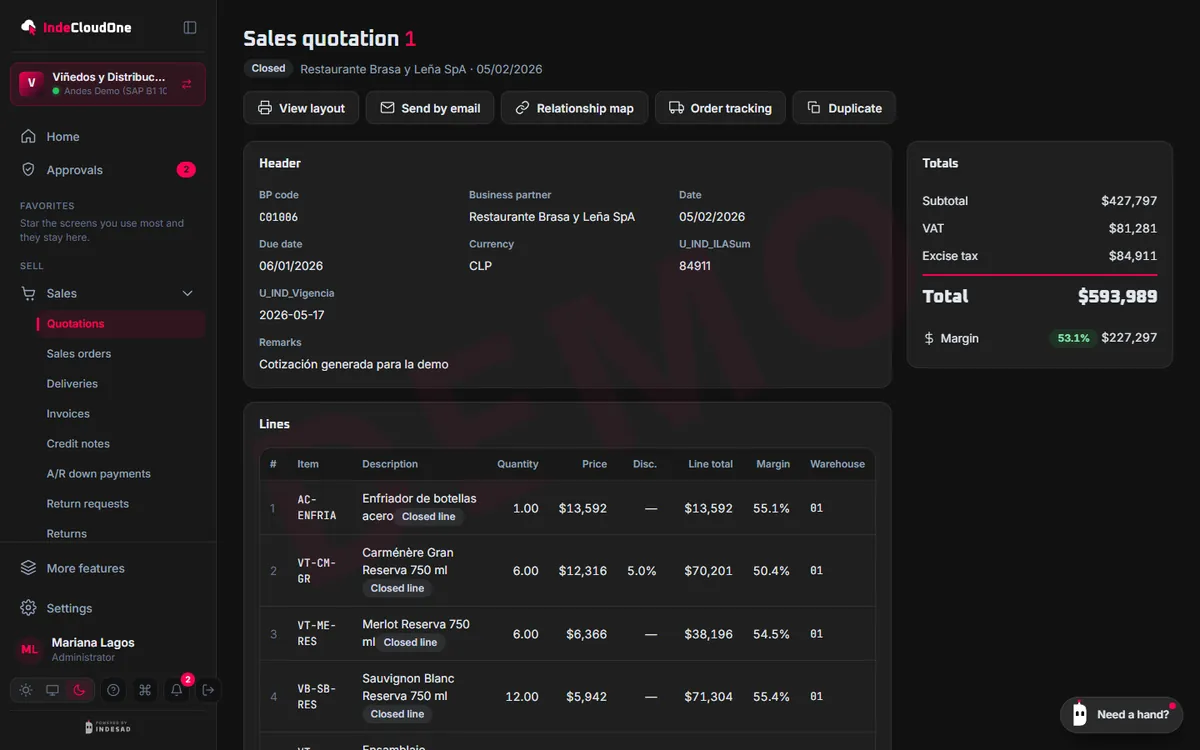This screenshot has height=750, width=1200.
Task: Click the Viñedos y Distribuc... company selector
Action: coord(108,84)
